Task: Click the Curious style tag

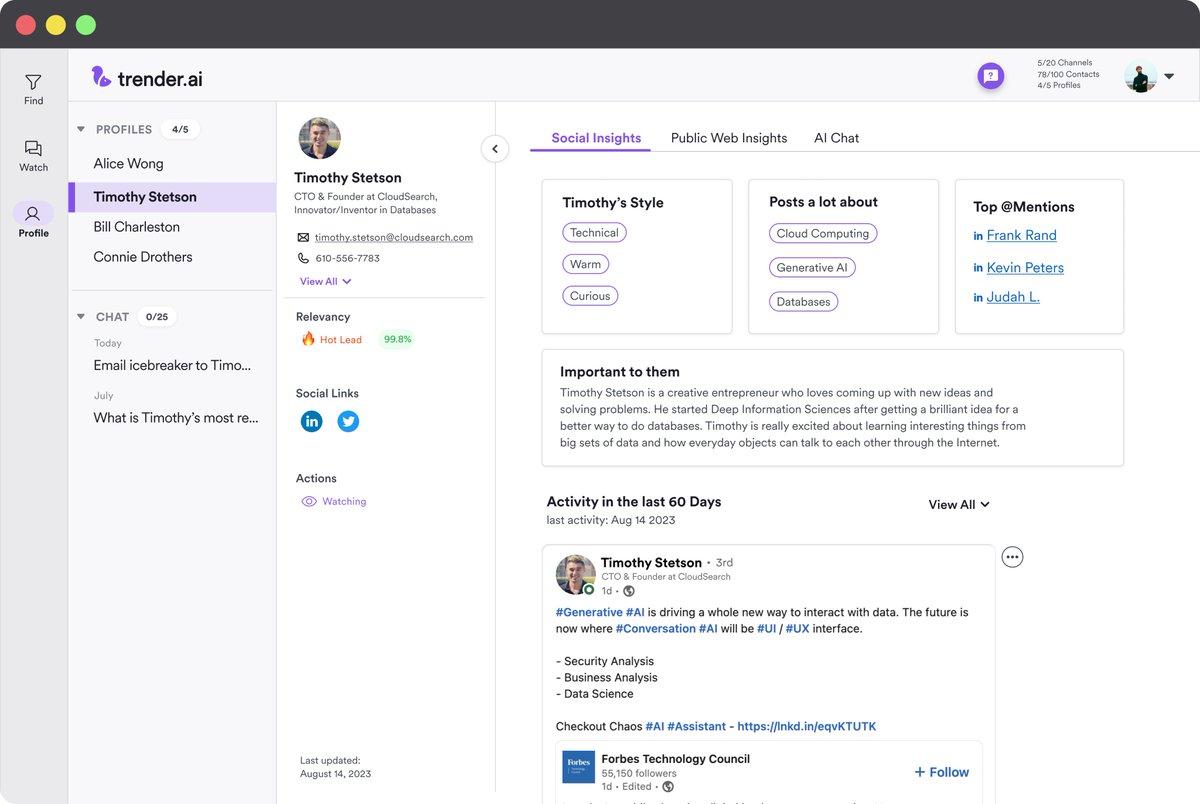Action: pyautogui.click(x=590, y=296)
